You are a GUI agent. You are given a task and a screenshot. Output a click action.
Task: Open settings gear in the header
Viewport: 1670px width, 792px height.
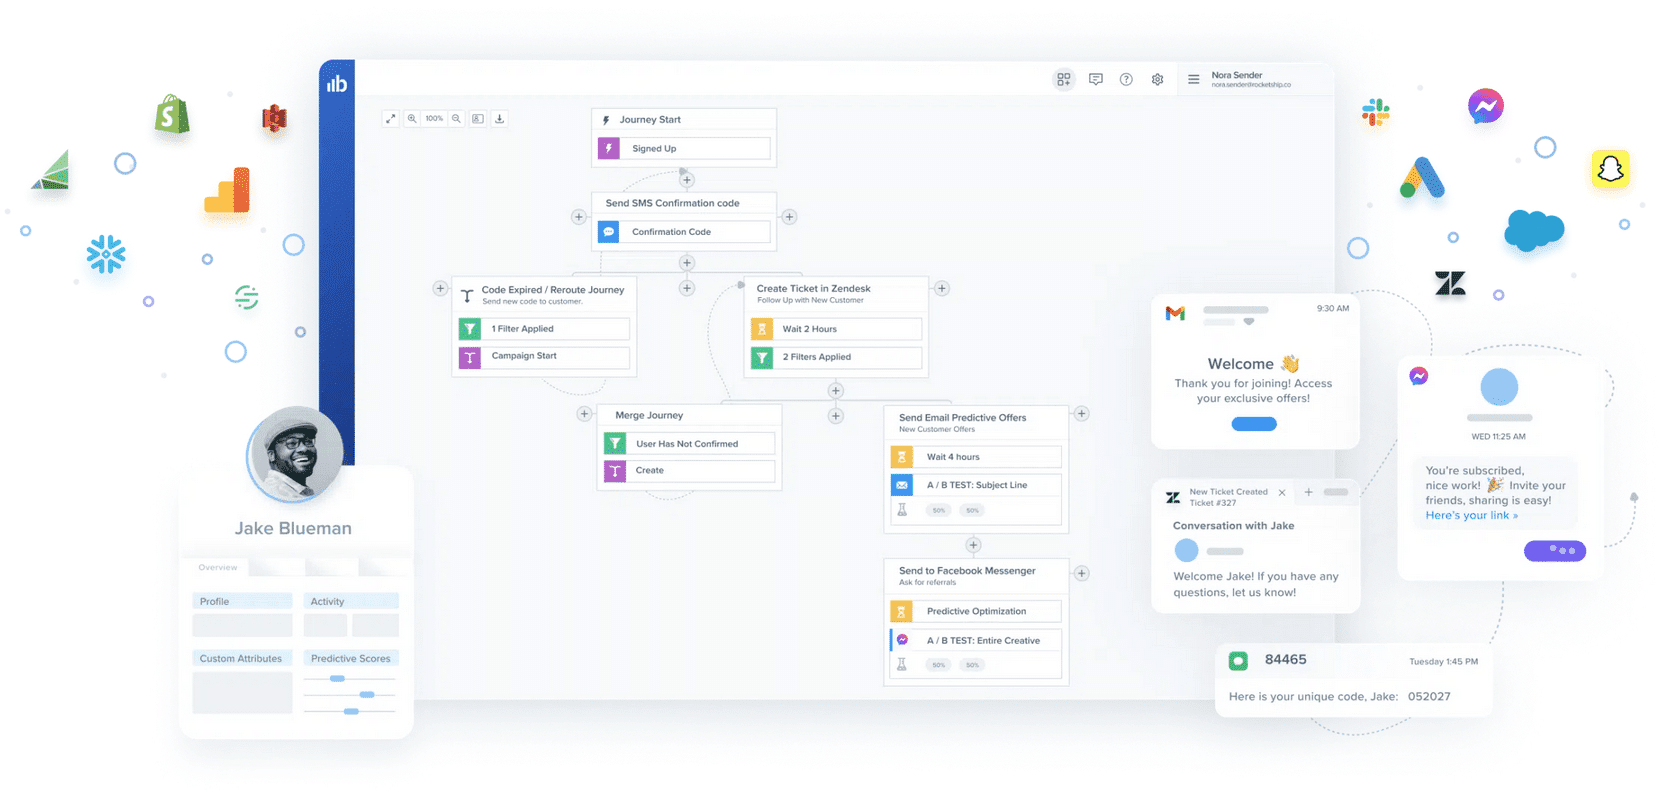point(1157,79)
